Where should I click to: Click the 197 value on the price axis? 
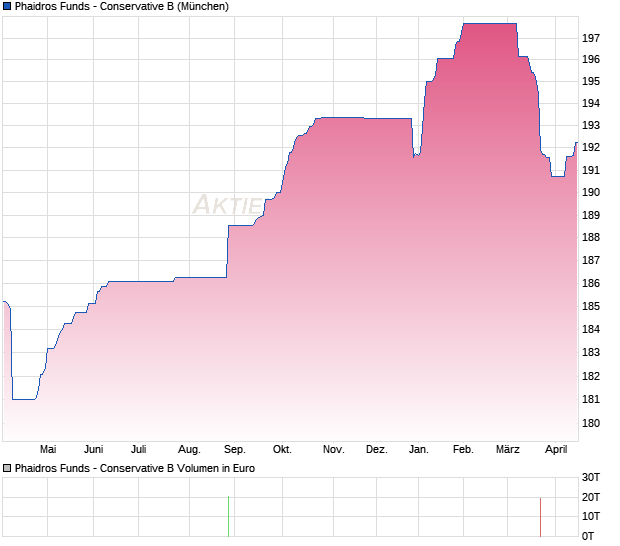pyautogui.click(x=590, y=38)
